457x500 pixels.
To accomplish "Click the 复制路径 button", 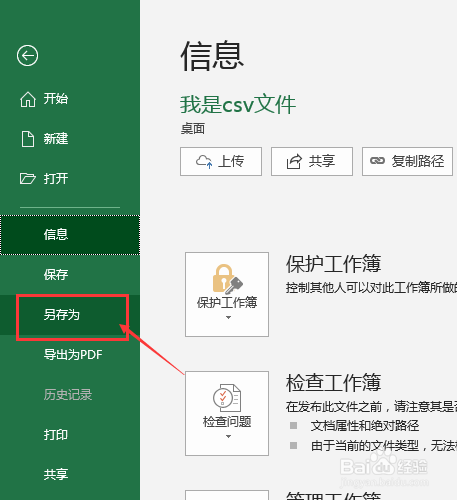I will (407, 161).
